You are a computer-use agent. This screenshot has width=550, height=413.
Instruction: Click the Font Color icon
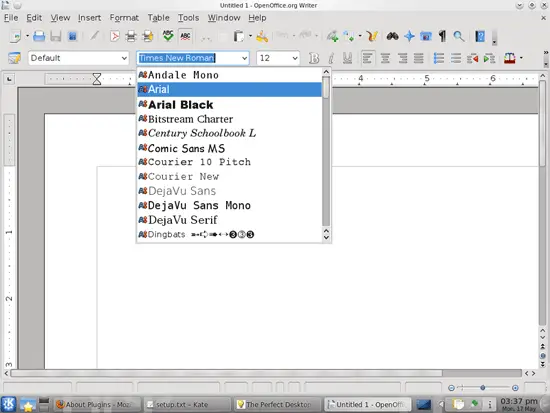coord(509,58)
